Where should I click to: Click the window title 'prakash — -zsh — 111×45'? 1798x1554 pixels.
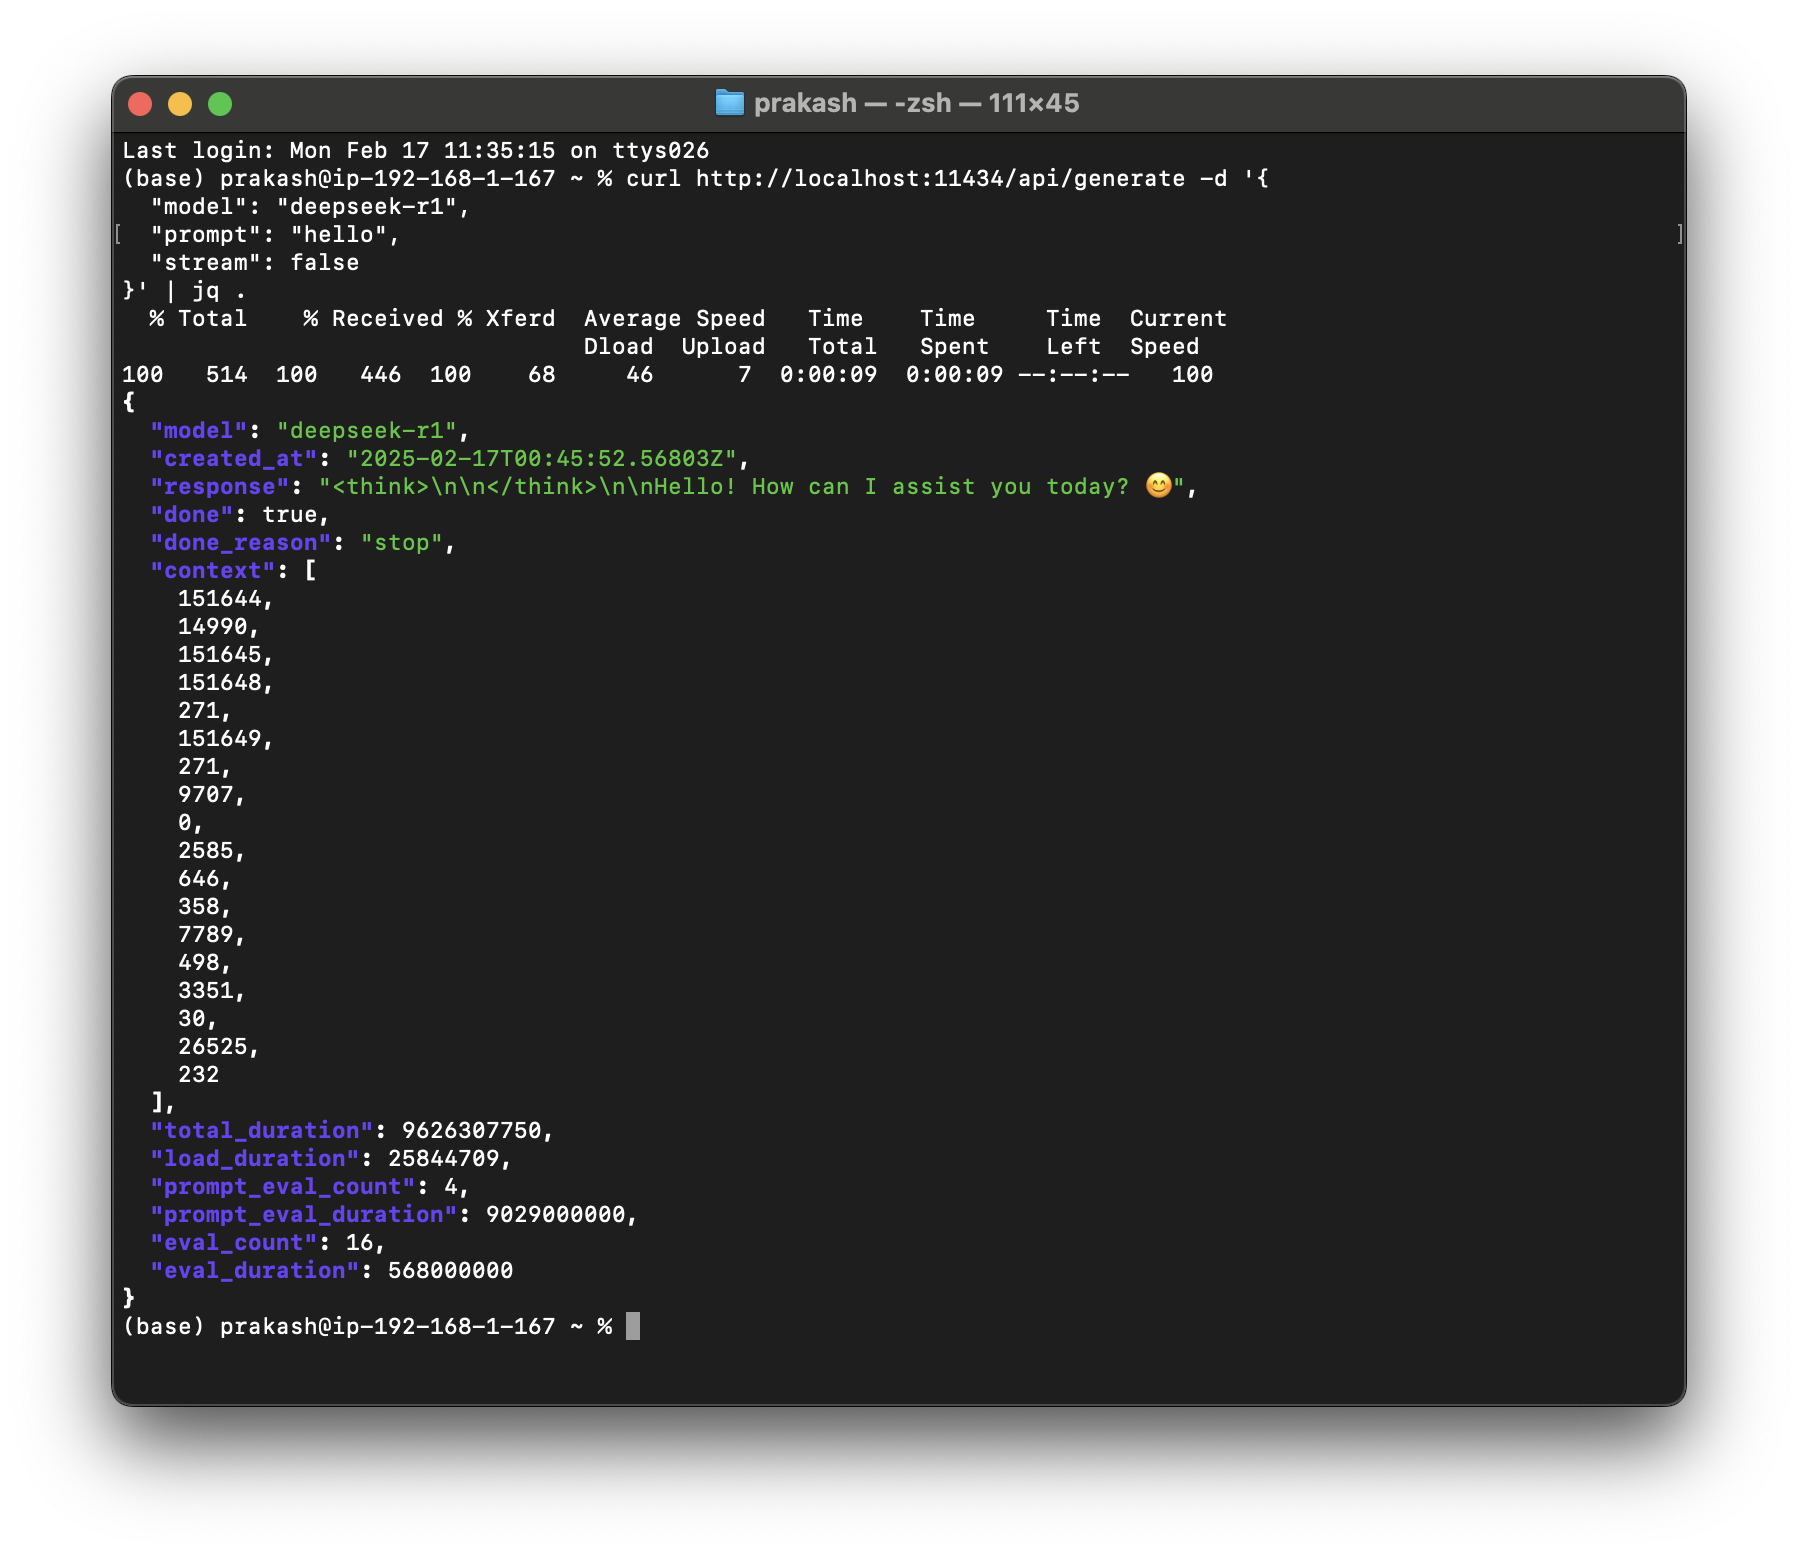tap(916, 103)
